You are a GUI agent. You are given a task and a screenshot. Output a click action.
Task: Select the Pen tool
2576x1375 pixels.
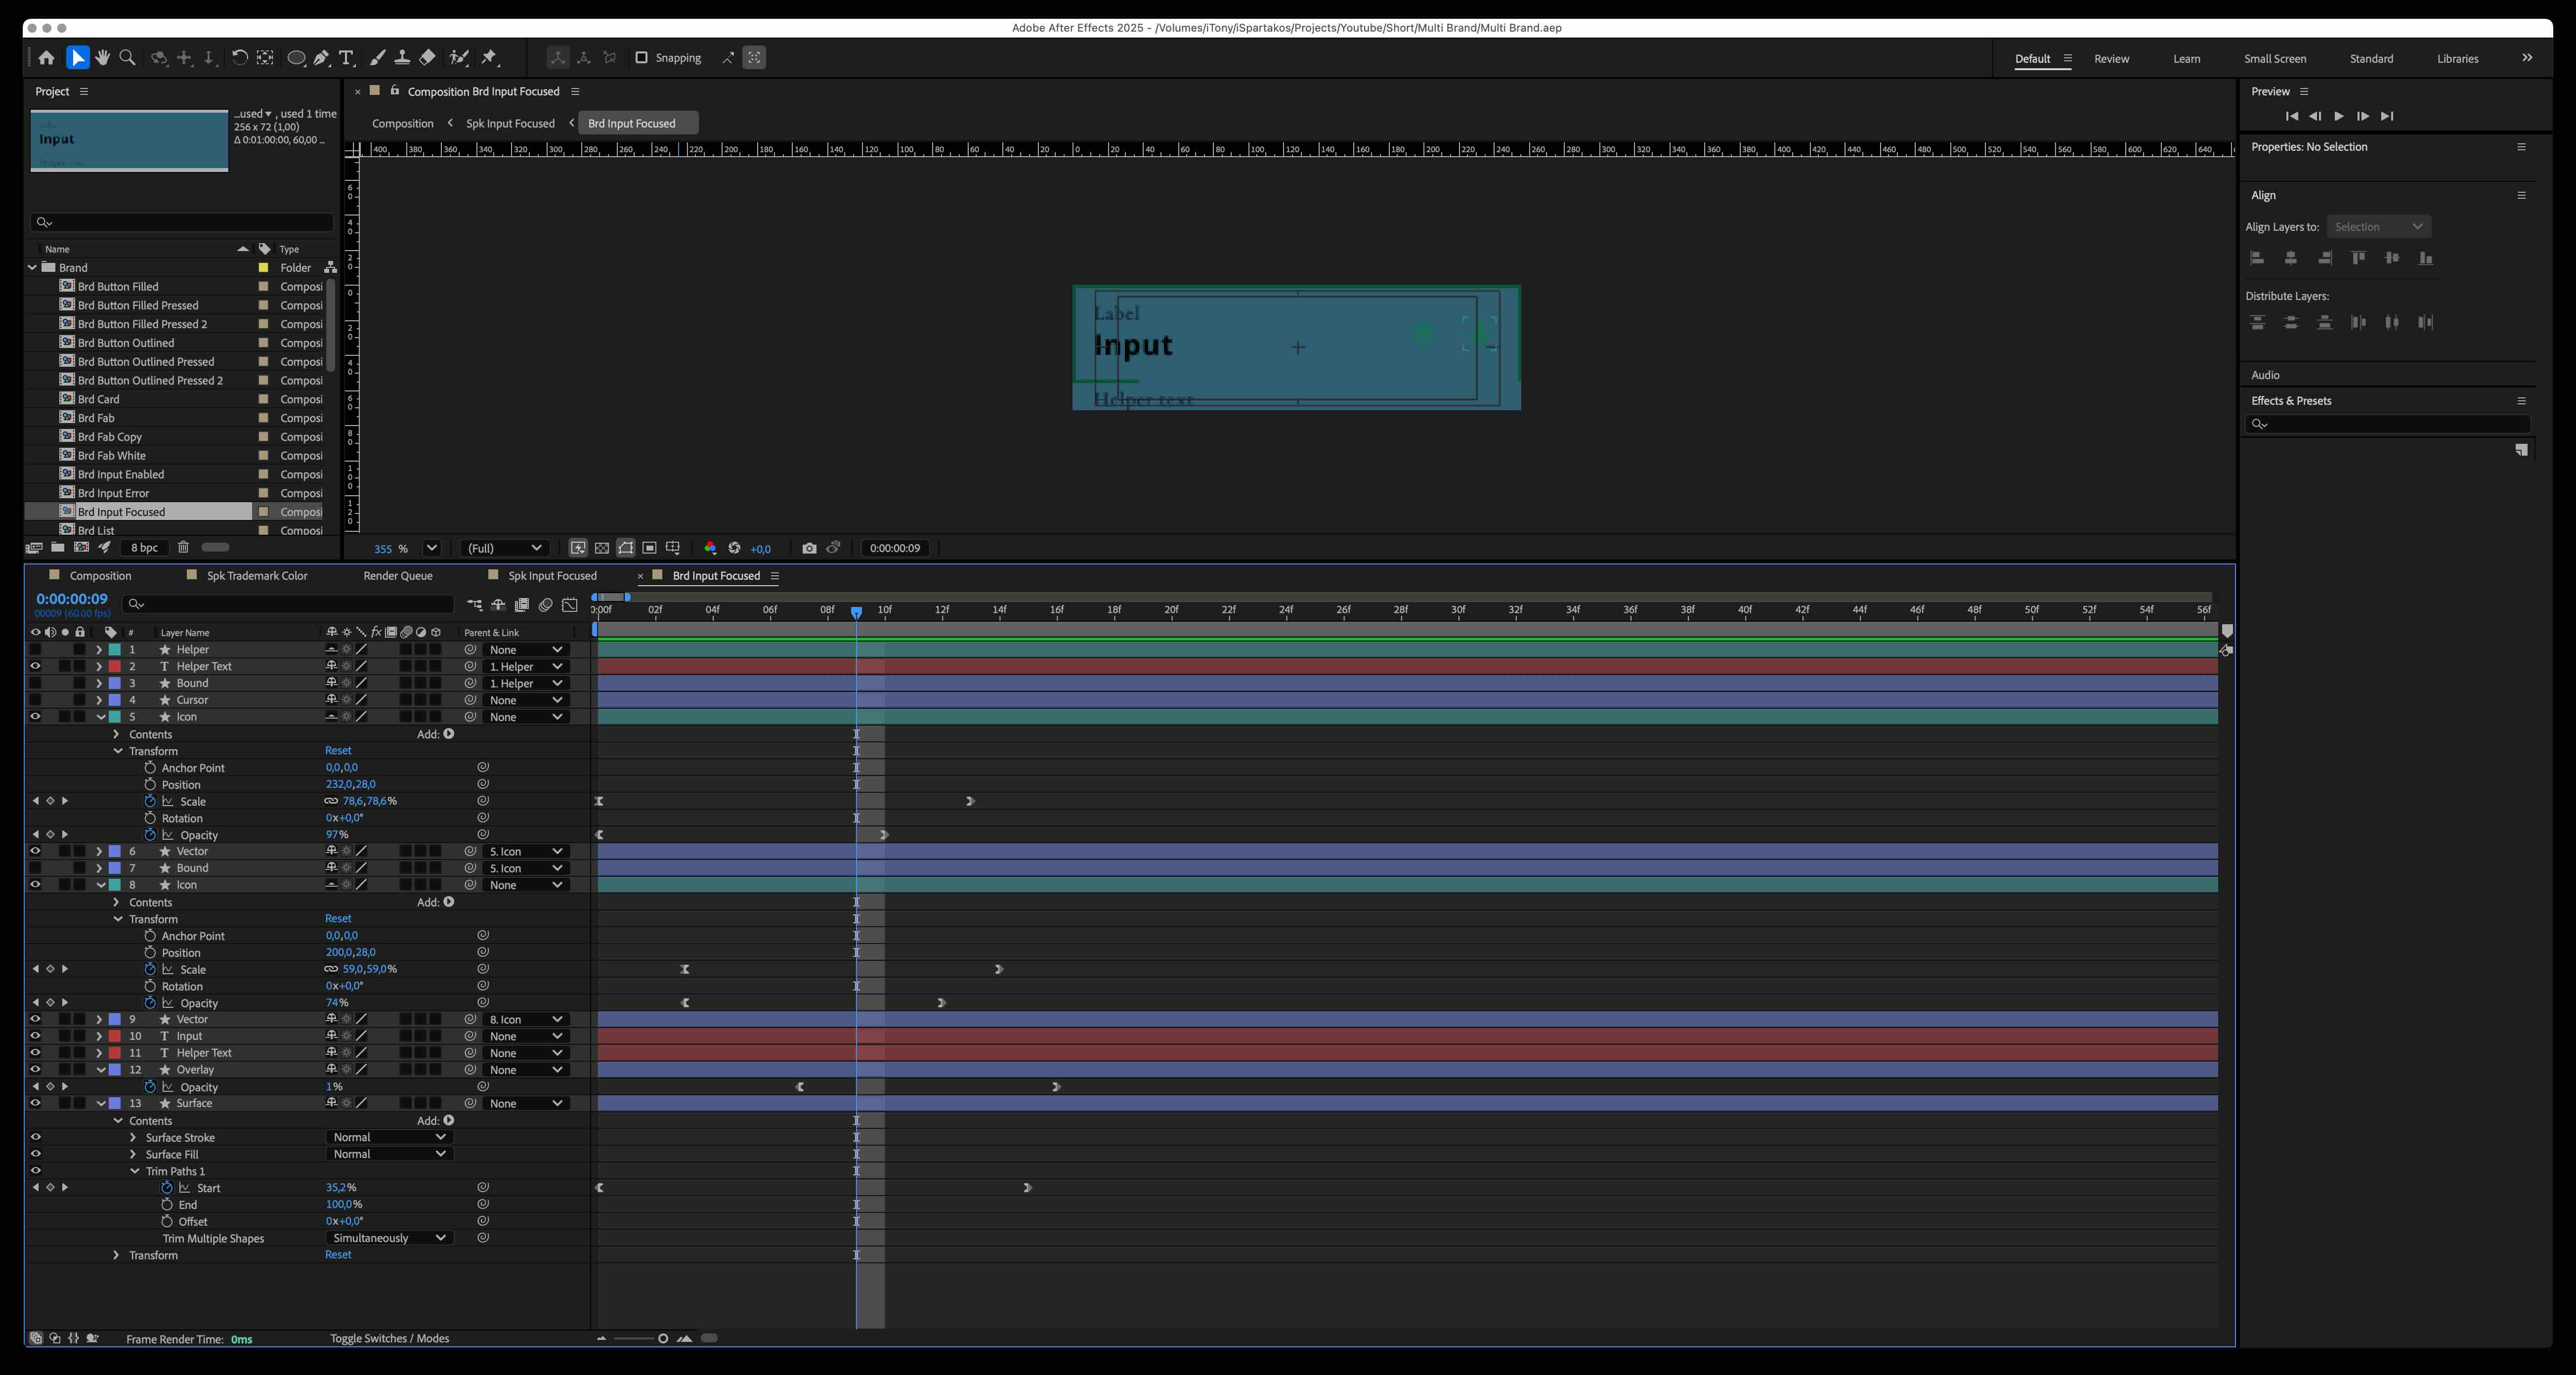321,58
